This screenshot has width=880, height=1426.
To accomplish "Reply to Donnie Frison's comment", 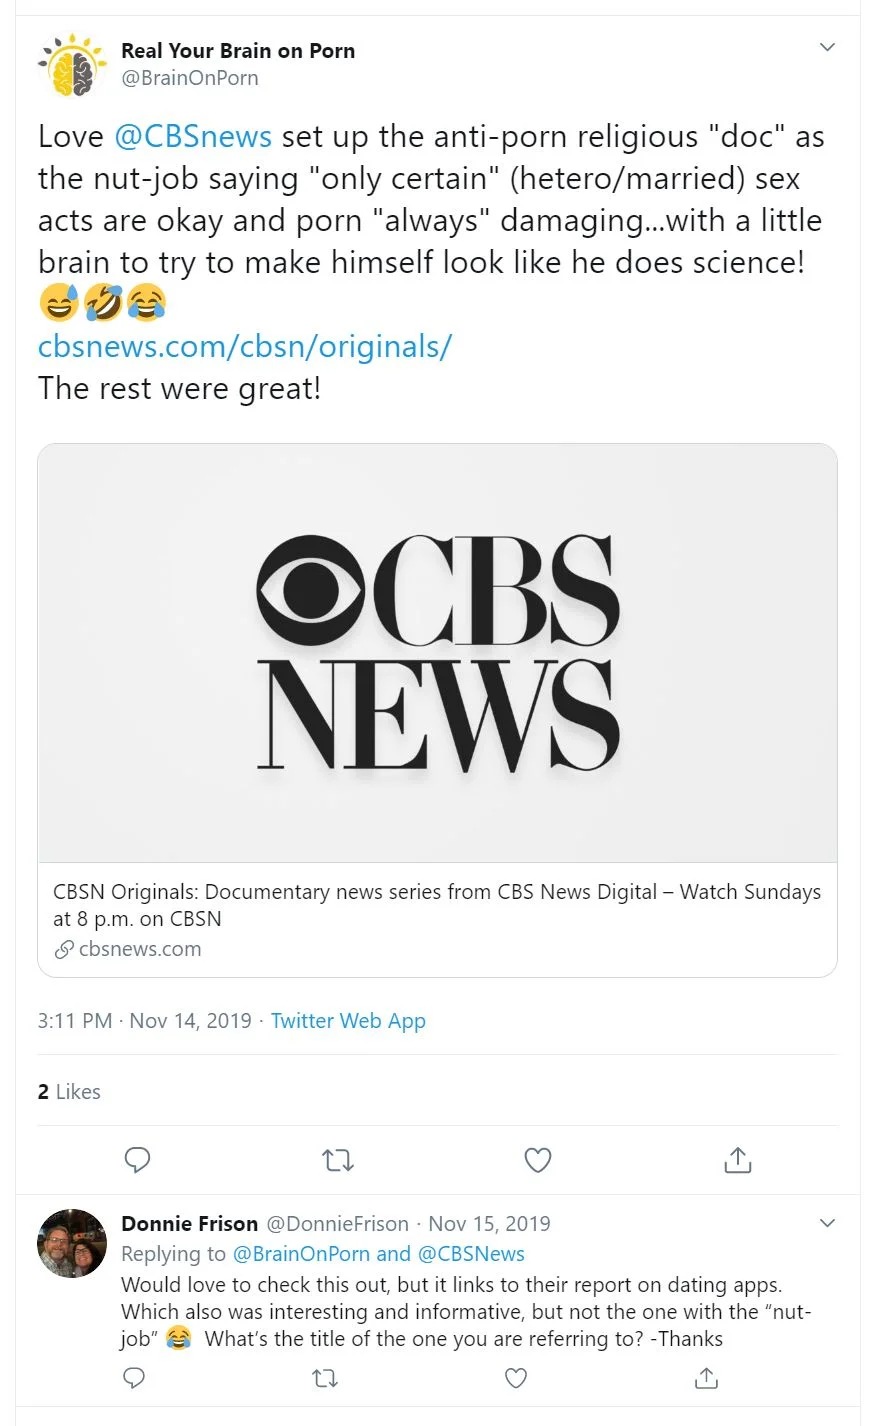I will tap(135, 1379).
